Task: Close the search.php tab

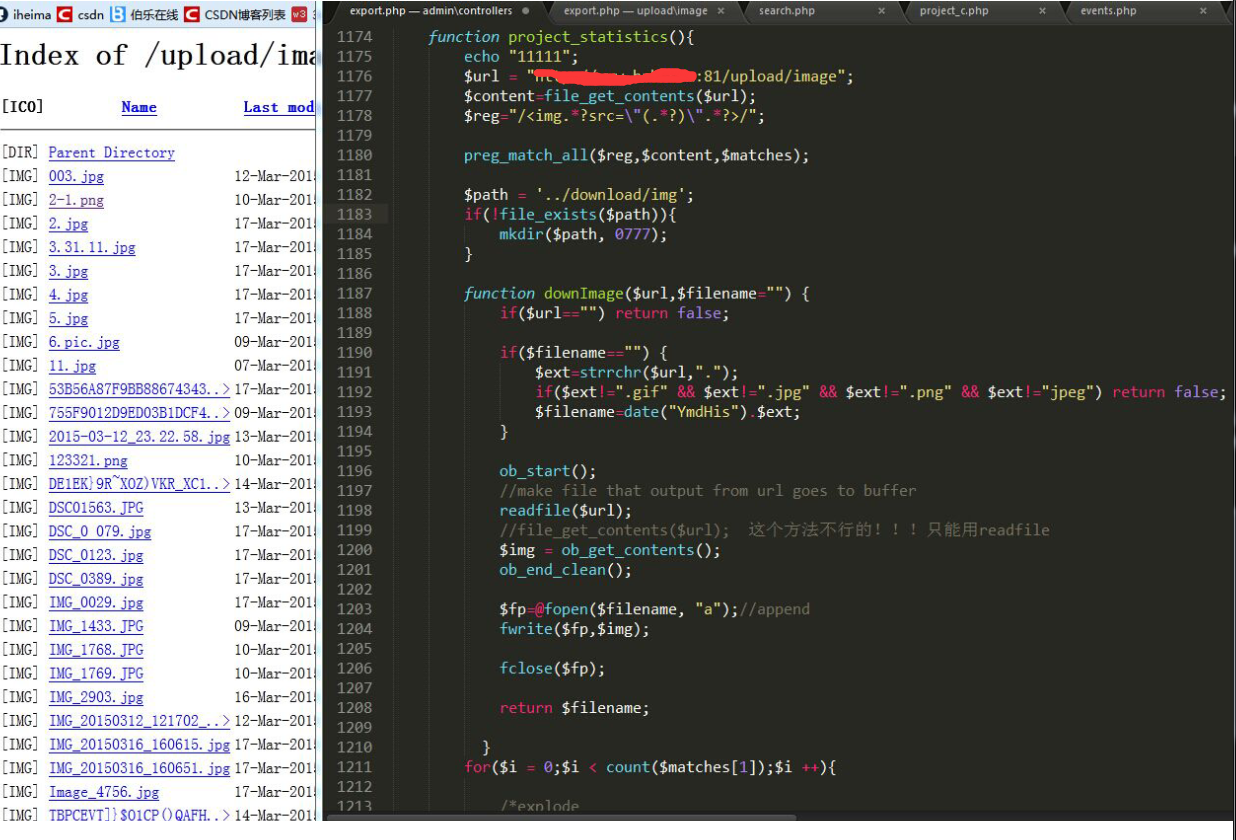Action: [x=882, y=11]
